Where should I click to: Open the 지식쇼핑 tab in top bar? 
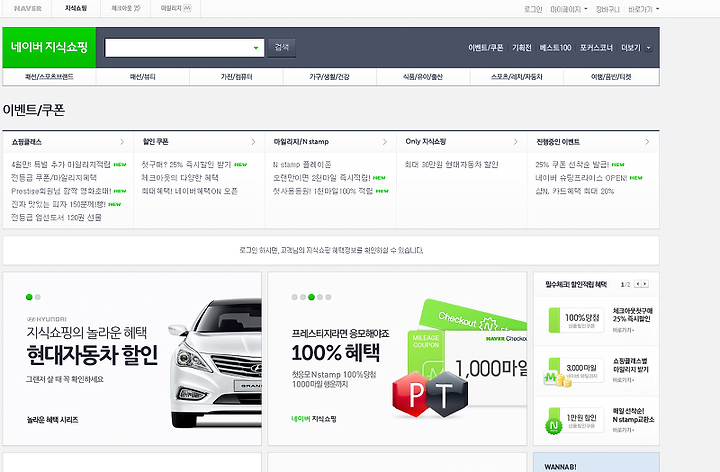(x=76, y=8)
